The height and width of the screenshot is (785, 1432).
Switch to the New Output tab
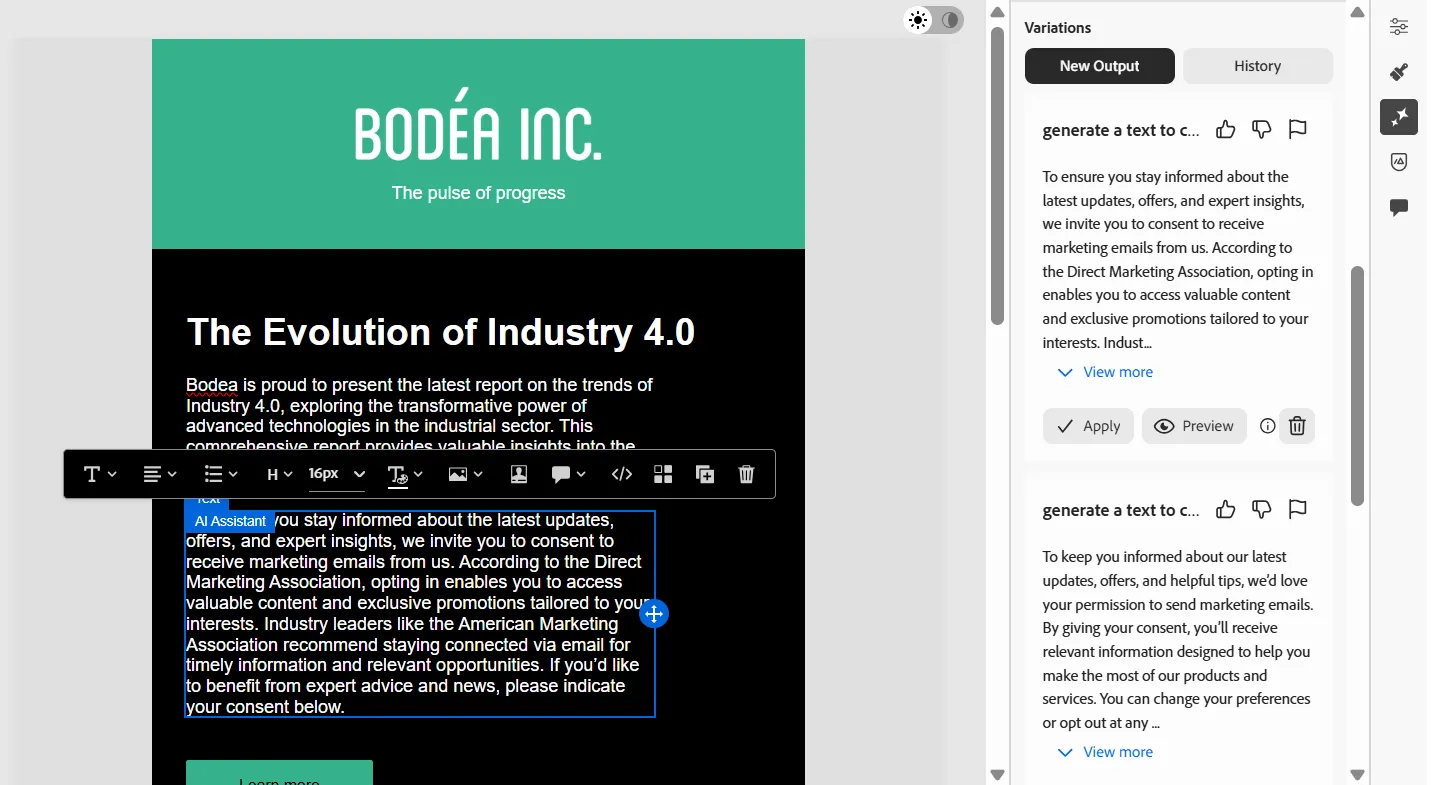1099,66
